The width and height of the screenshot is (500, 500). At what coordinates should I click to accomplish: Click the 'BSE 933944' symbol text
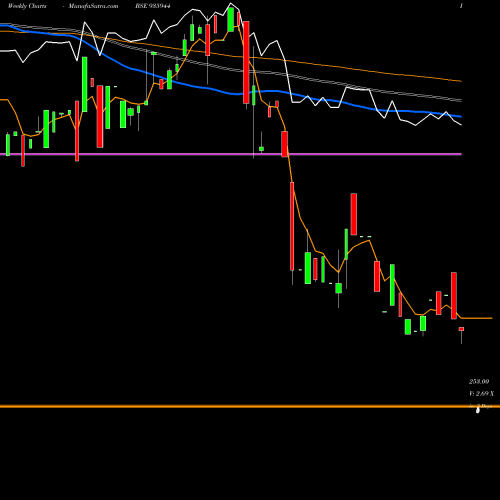[x=153, y=6]
